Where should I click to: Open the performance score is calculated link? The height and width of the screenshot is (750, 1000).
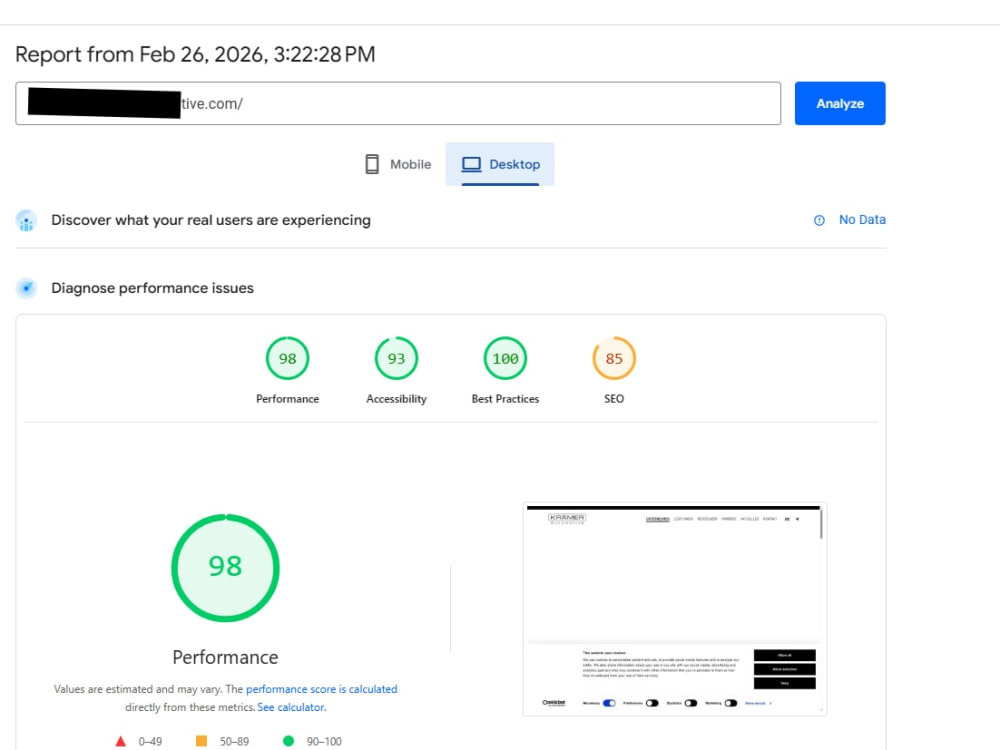pyautogui.click(x=321, y=689)
